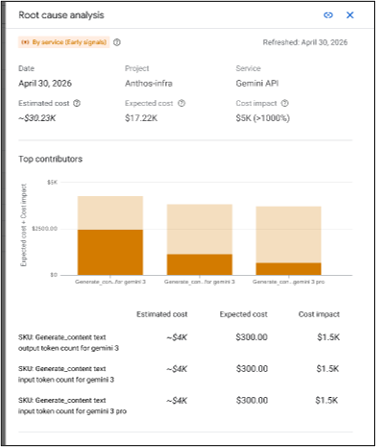This screenshot has width=376, height=447.
Task: Click the first bar's light cost impact segment
Action: 110,213
